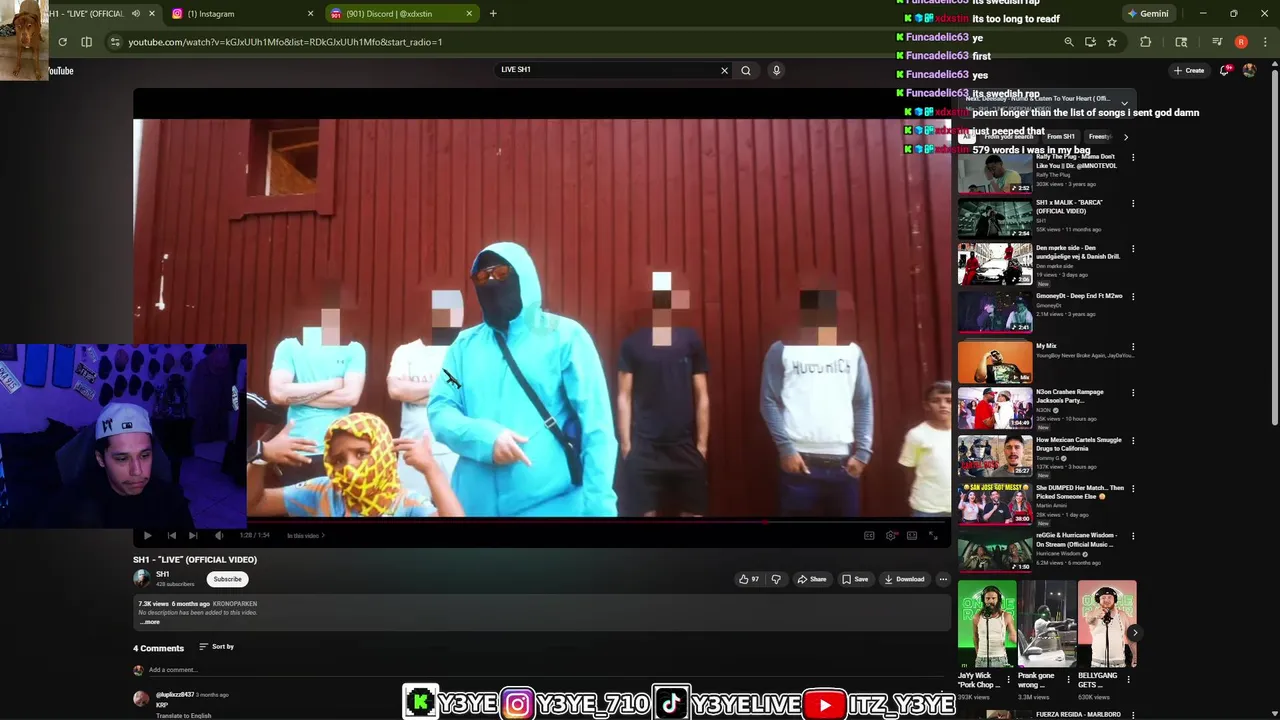Image resolution: width=1280 pixels, height=720 pixels.
Task: Seek on the red video progress bar
Action: (x=542, y=522)
